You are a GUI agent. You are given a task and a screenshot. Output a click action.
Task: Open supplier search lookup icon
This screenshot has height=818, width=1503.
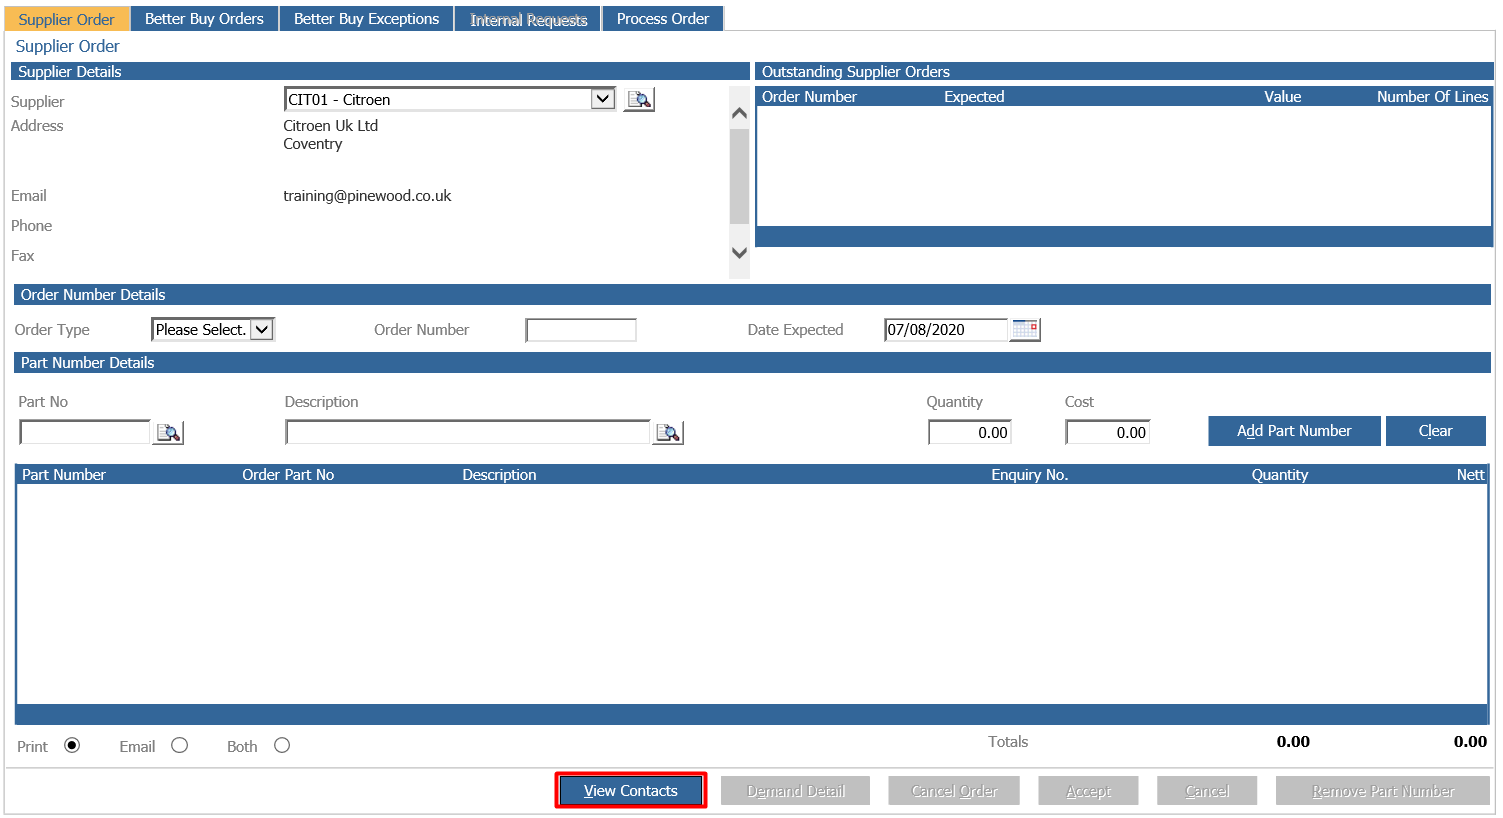pos(639,99)
